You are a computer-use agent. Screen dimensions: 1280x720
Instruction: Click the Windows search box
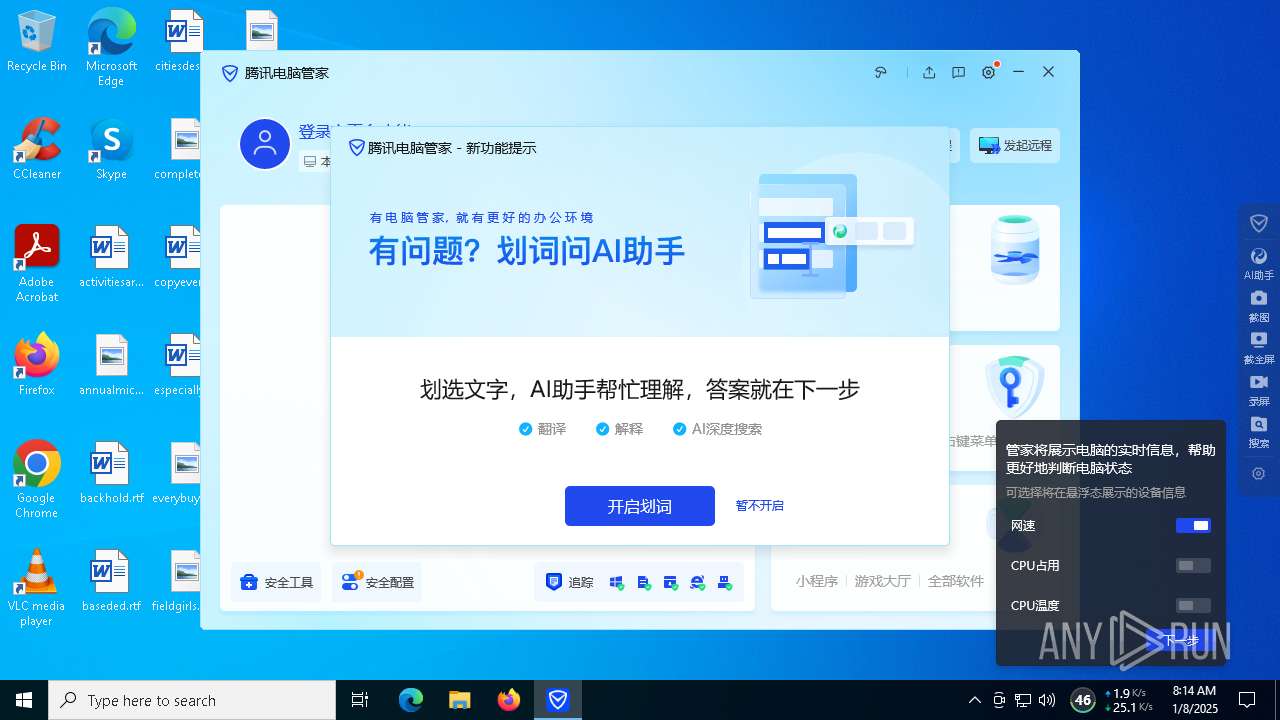coord(192,700)
